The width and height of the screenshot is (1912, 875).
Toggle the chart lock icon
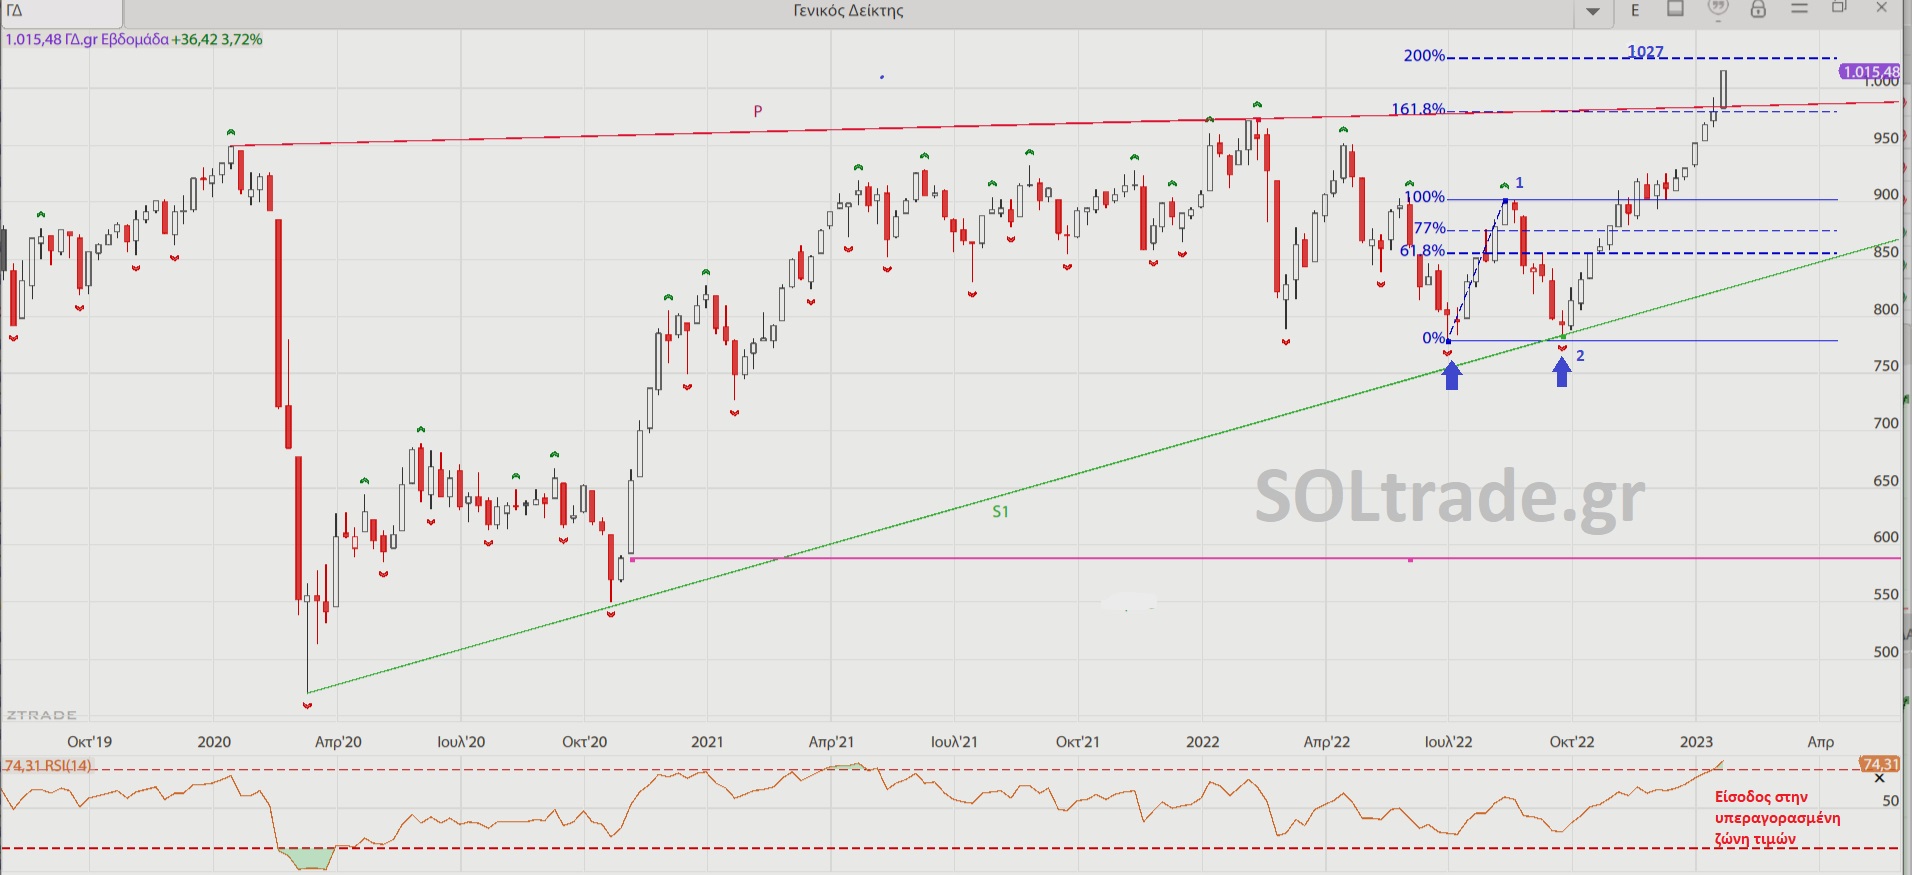point(1758,9)
